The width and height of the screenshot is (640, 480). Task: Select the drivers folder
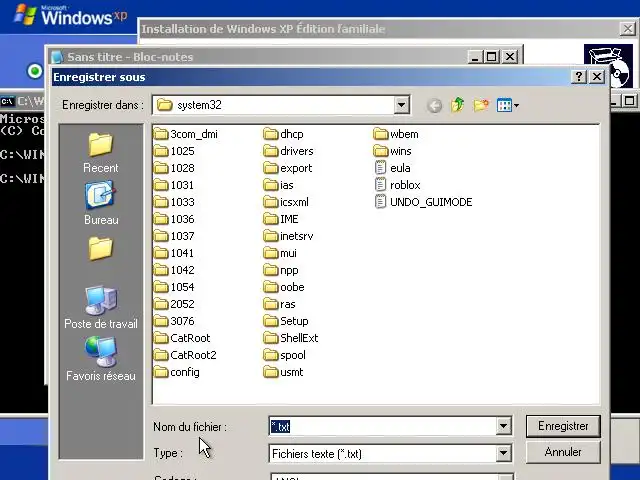(289, 151)
